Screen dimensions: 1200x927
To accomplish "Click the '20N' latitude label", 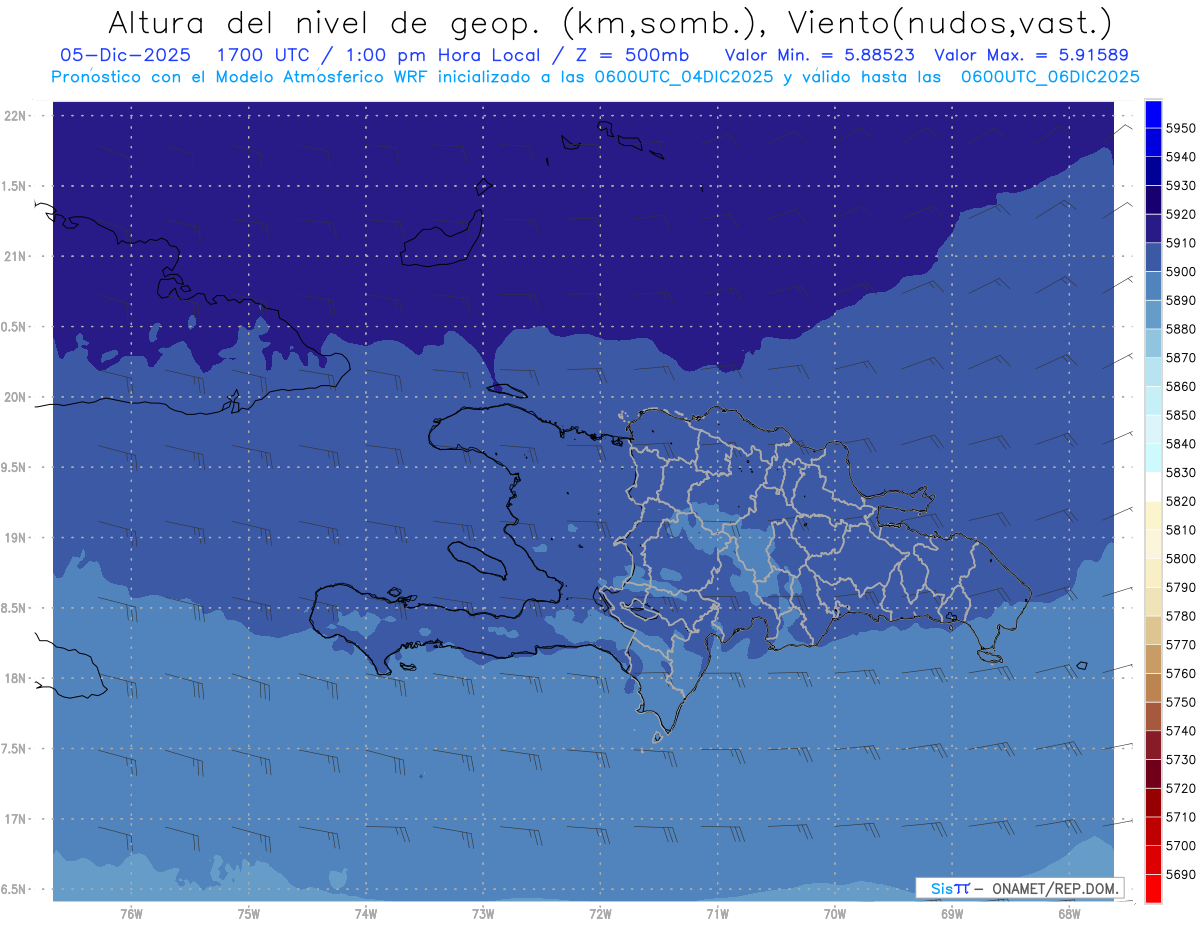I will 17,397.
